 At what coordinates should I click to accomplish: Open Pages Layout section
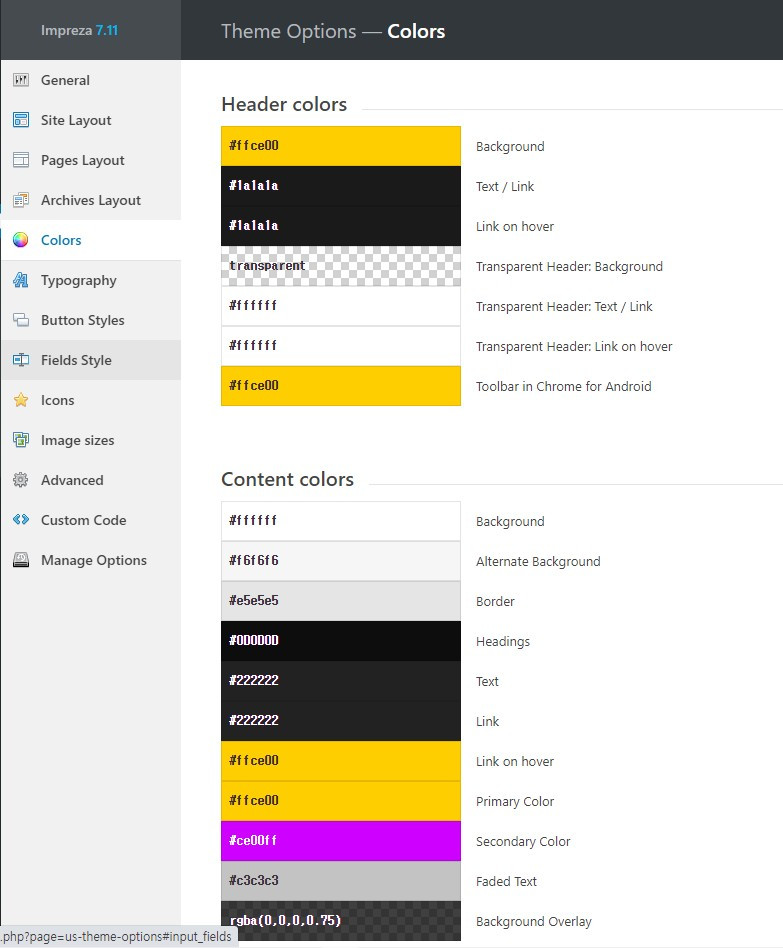coord(91,160)
